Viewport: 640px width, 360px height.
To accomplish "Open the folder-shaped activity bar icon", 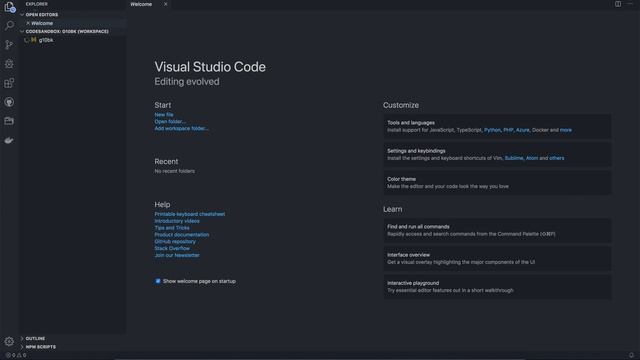I will 9,121.
